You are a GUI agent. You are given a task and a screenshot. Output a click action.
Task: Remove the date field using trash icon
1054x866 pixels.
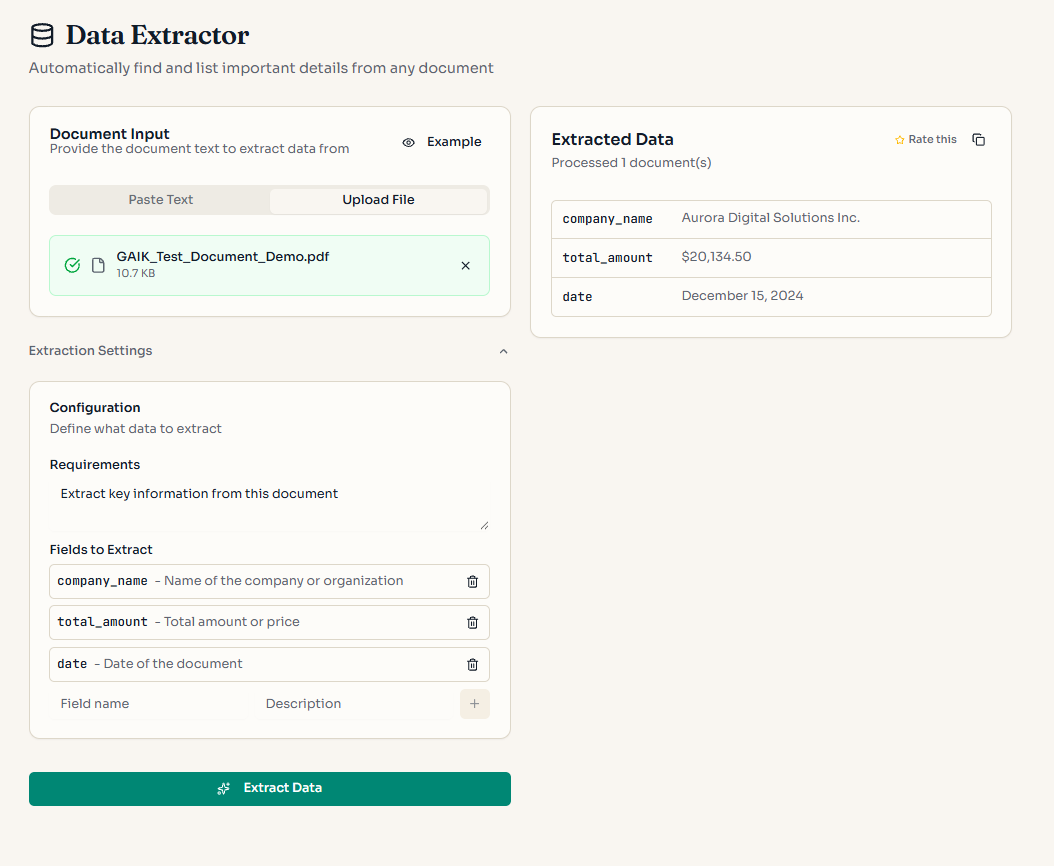[472, 664]
